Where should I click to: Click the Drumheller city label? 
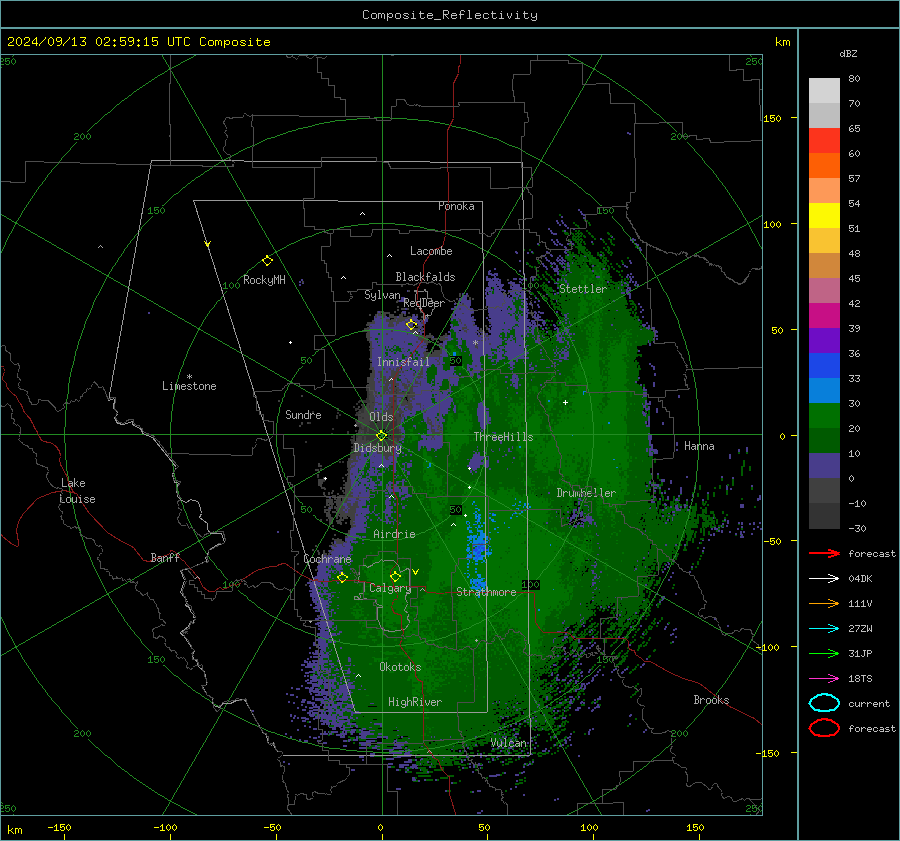586,493
